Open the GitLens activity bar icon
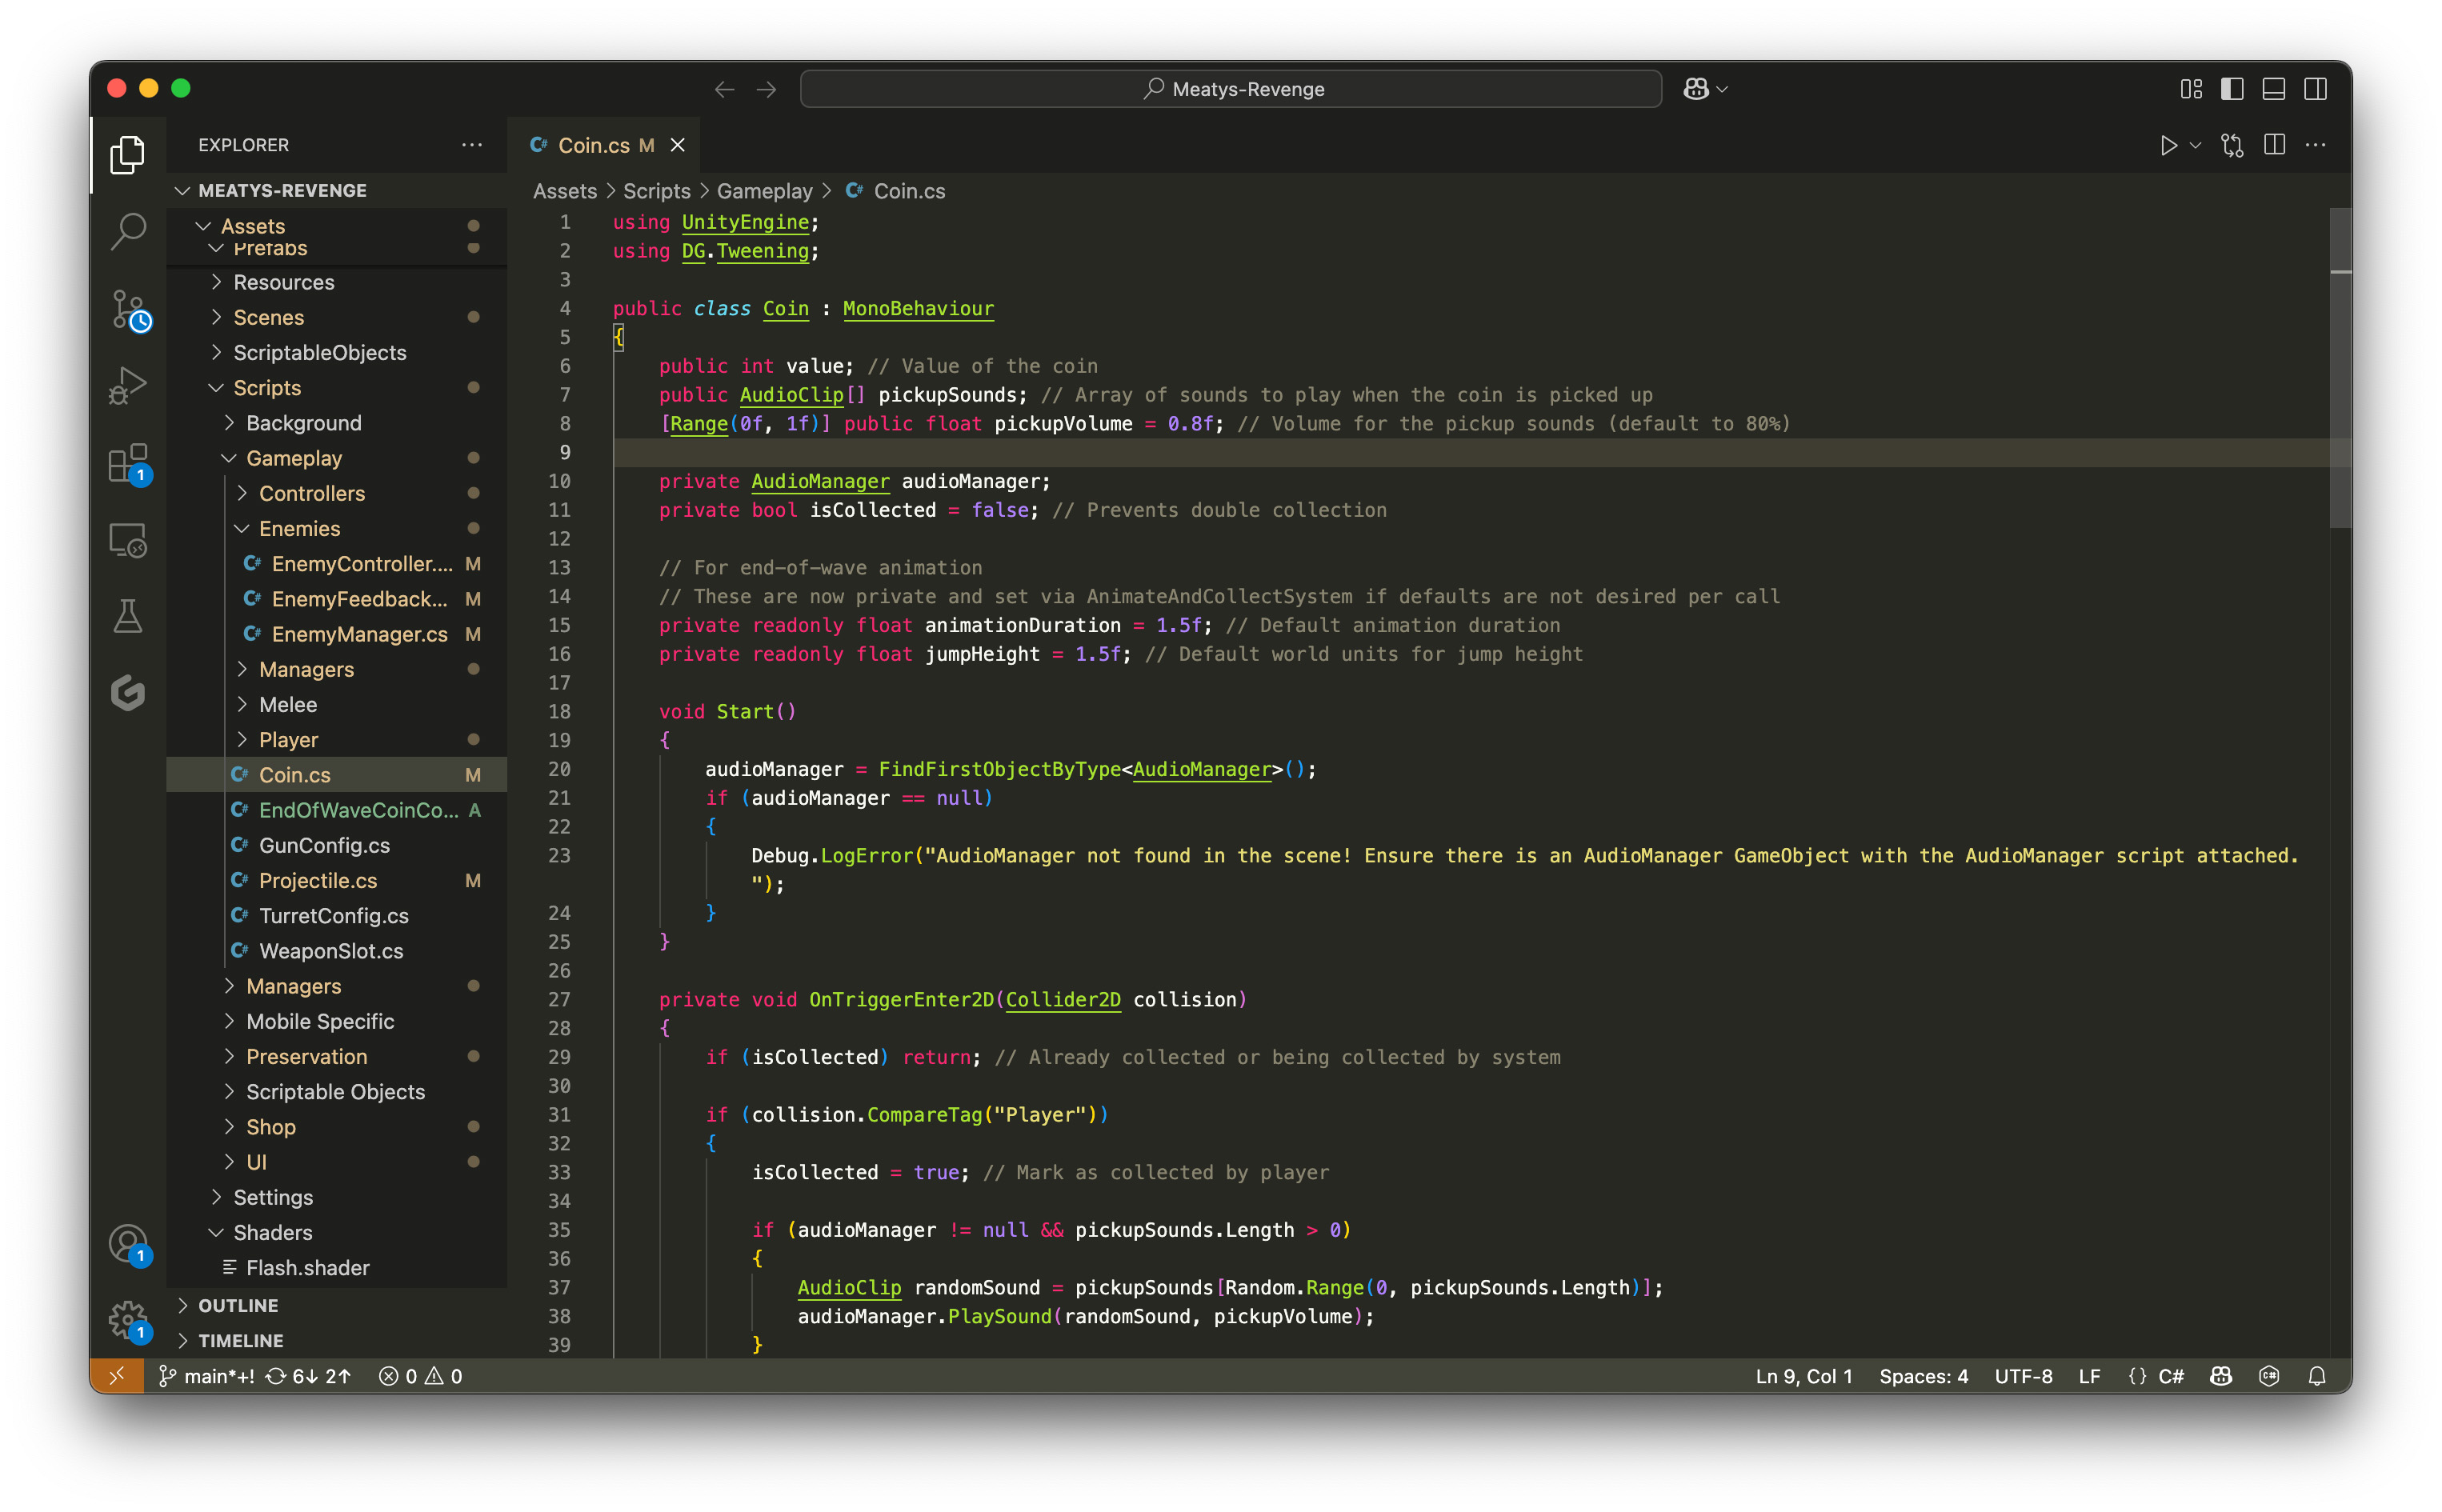2442x1512 pixels. click(127, 693)
